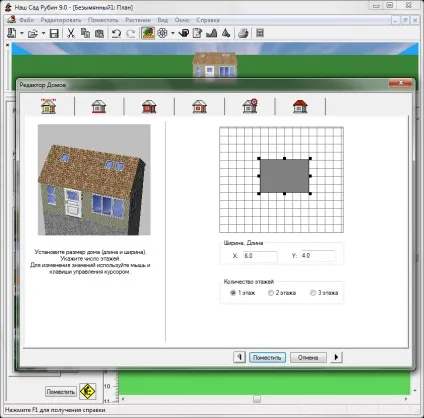424x418 pixels.
Task: Click the X width input field
Action: [260, 256]
